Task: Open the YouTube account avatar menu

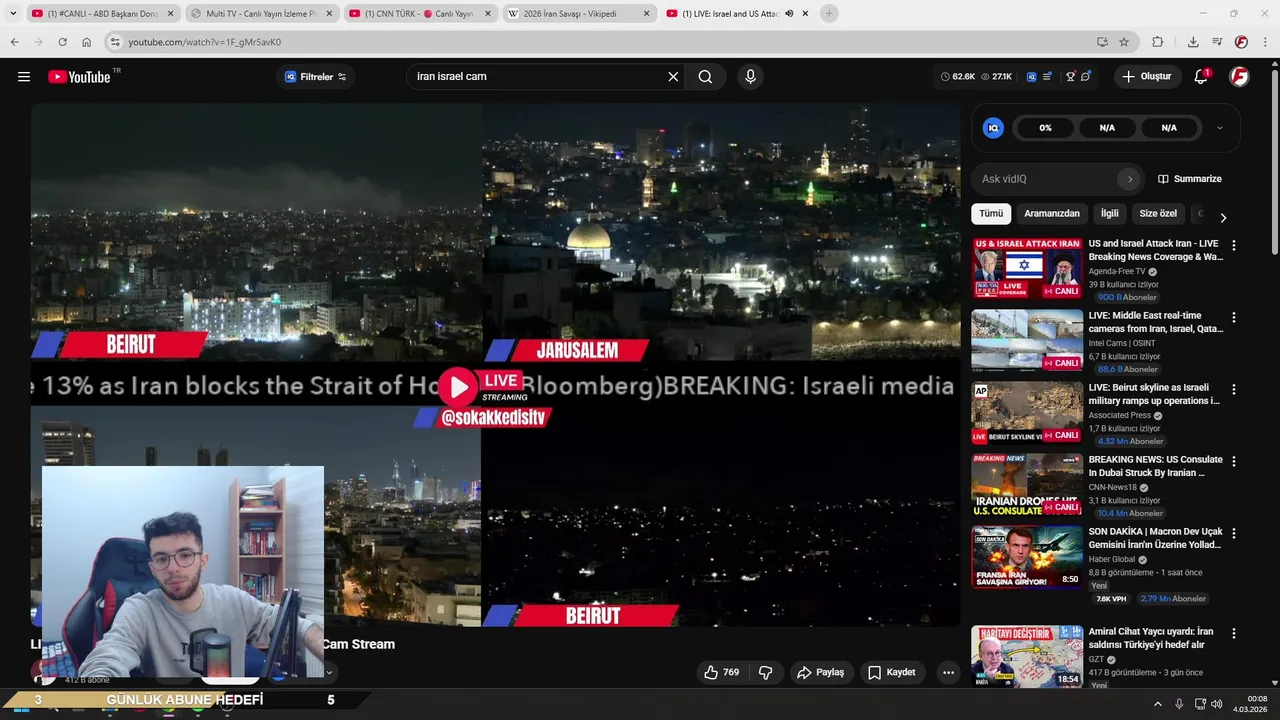Action: click(x=1239, y=77)
